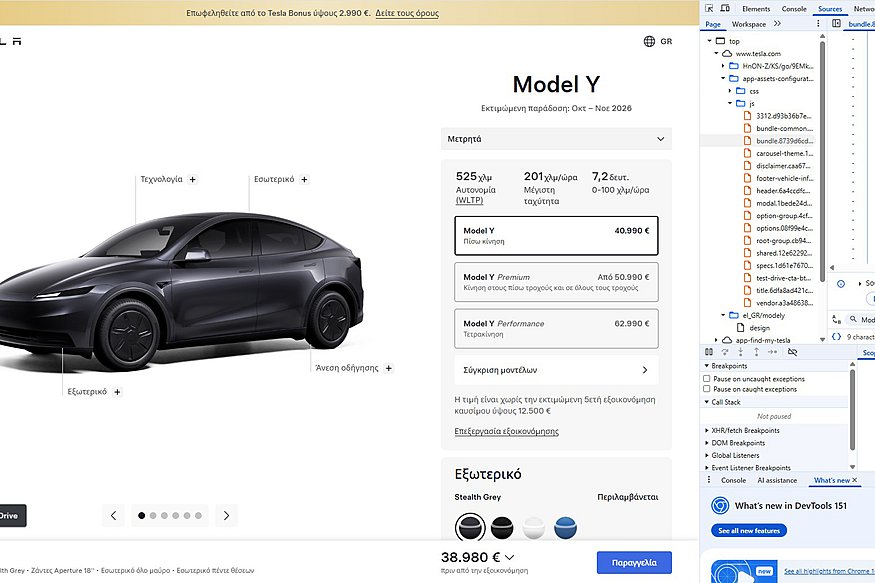This screenshot has height=583, width=875.
Task: Click the www.tesla.com cloud icon in tree
Action: (727, 54)
